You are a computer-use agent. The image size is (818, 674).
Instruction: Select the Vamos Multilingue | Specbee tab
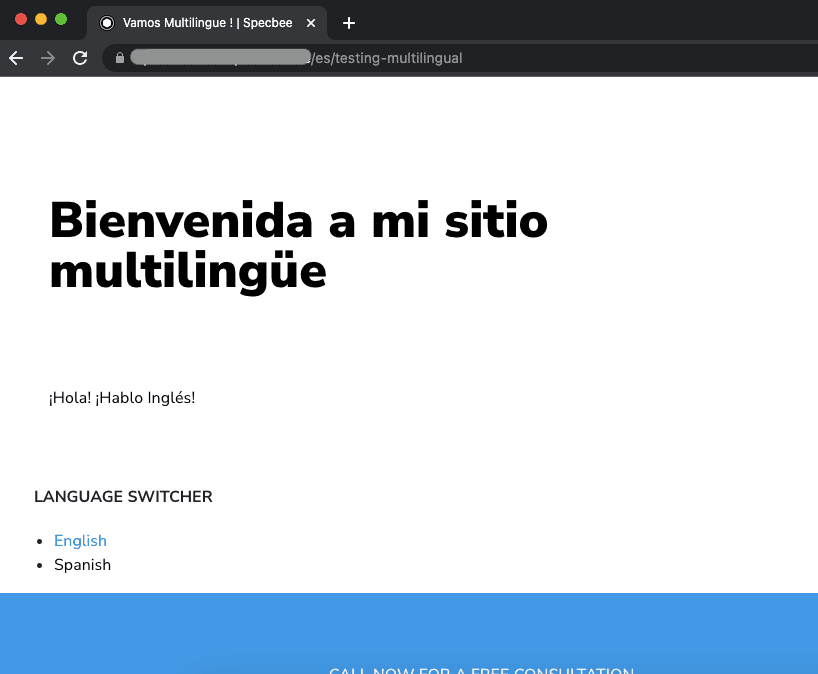207,23
